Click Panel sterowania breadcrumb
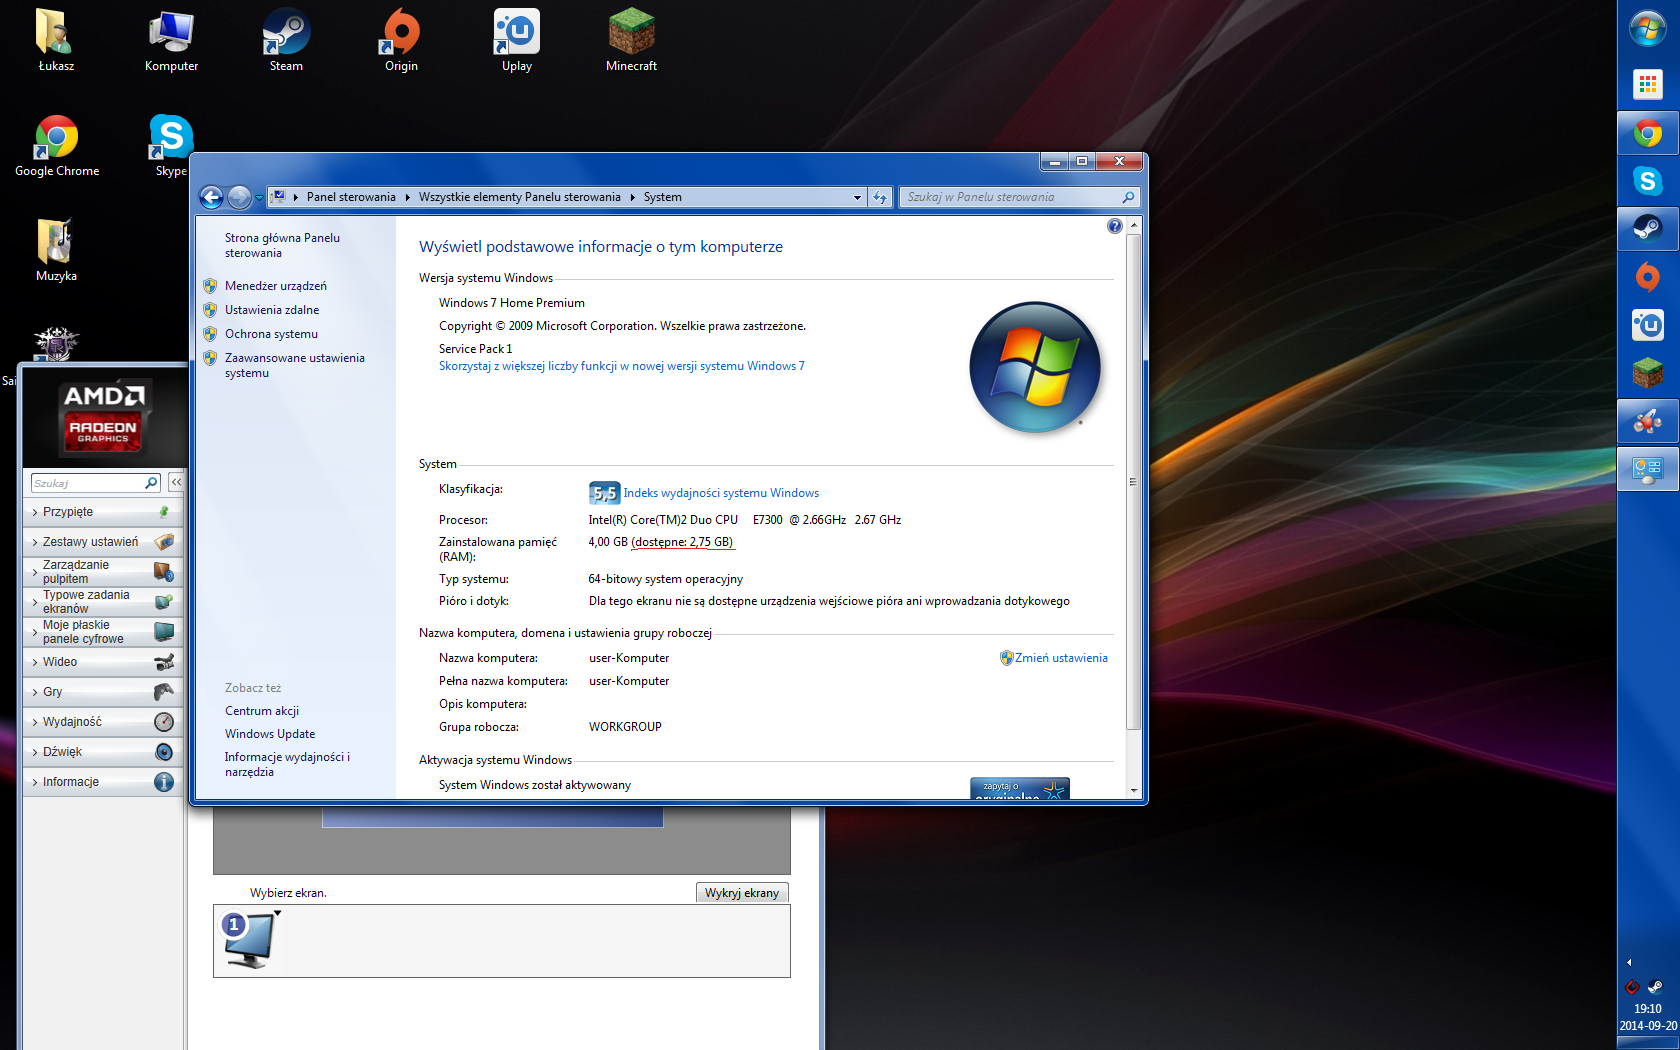This screenshot has height=1050, width=1680. [351, 197]
